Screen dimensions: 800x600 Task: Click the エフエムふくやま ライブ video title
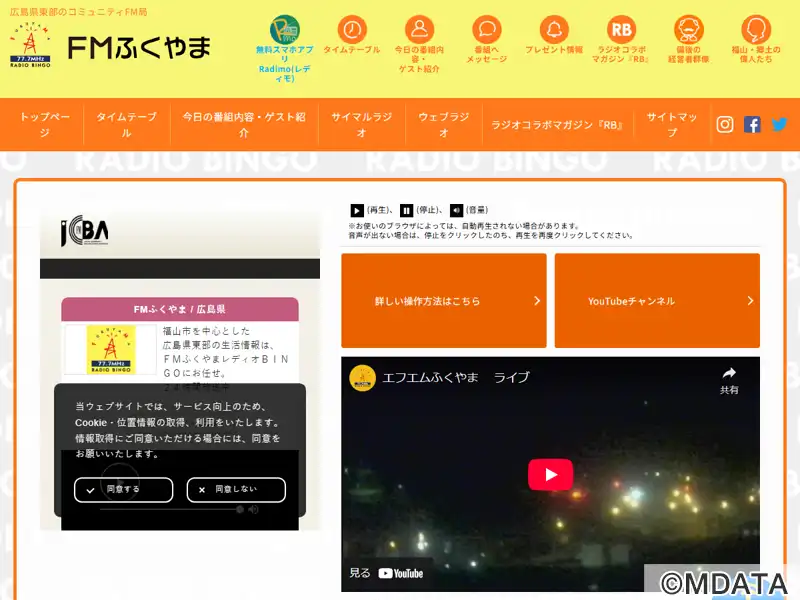(x=456, y=378)
